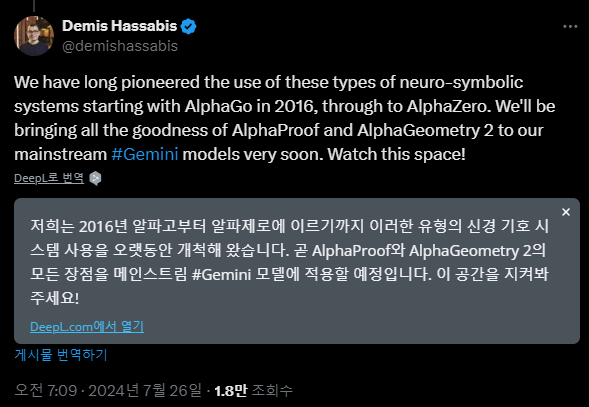
Task: Click 게시물 번역하기 to translate post
Action: click(x=61, y=354)
